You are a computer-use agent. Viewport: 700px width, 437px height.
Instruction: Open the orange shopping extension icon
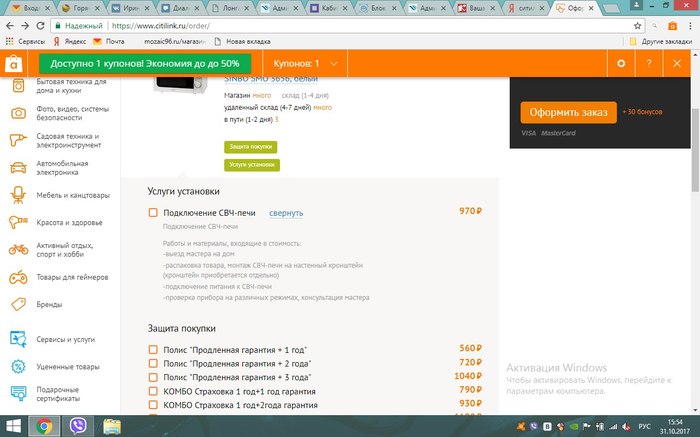pyautogui.click(x=672, y=26)
